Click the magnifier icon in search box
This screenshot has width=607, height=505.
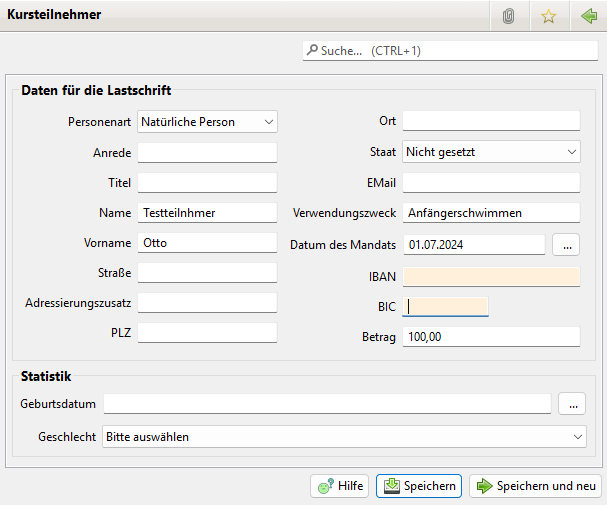pyautogui.click(x=313, y=50)
